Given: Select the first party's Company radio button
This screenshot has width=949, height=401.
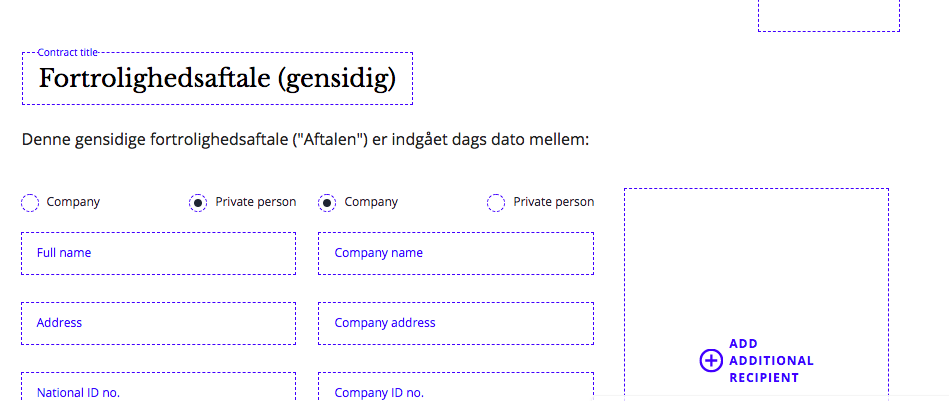Looking at the screenshot, I should pos(30,203).
